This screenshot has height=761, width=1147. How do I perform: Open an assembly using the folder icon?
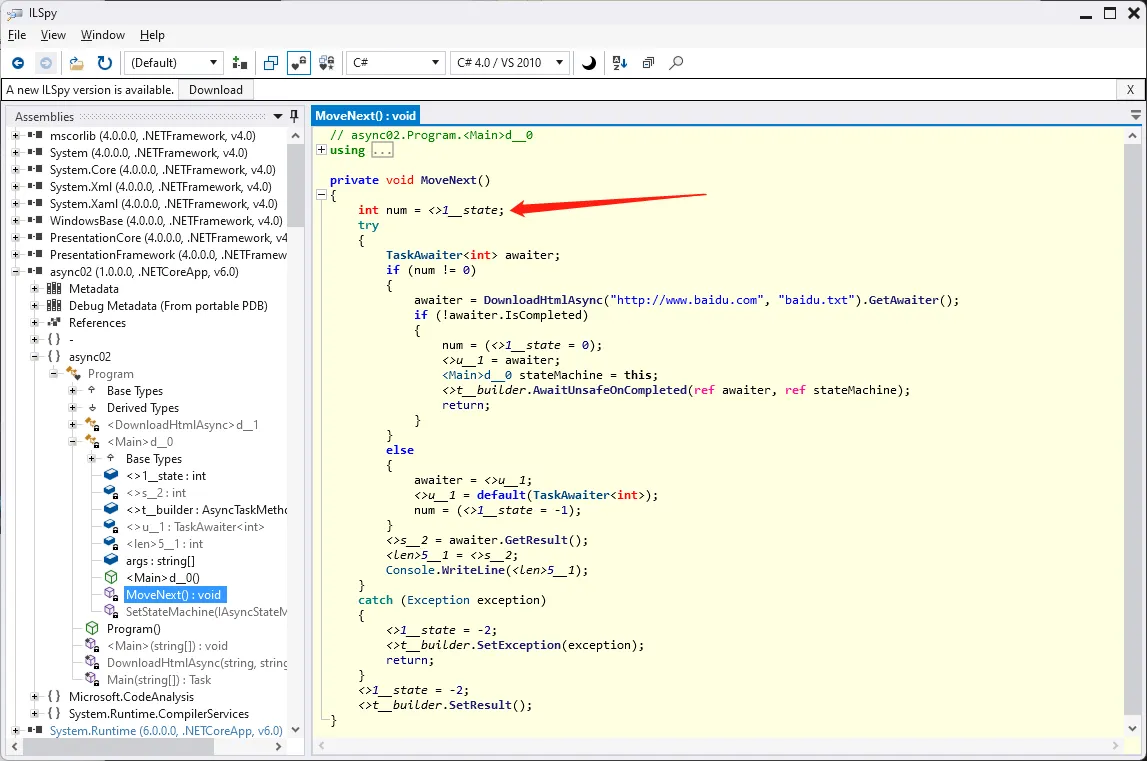coord(76,63)
